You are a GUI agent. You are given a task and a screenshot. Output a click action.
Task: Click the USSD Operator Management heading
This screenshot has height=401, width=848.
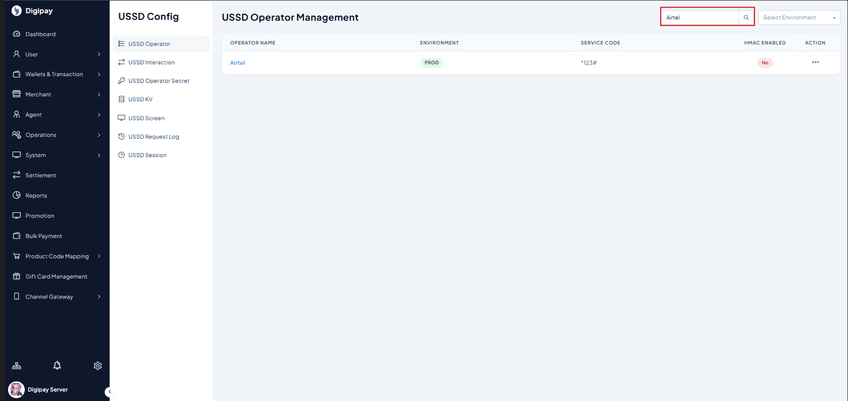click(290, 17)
